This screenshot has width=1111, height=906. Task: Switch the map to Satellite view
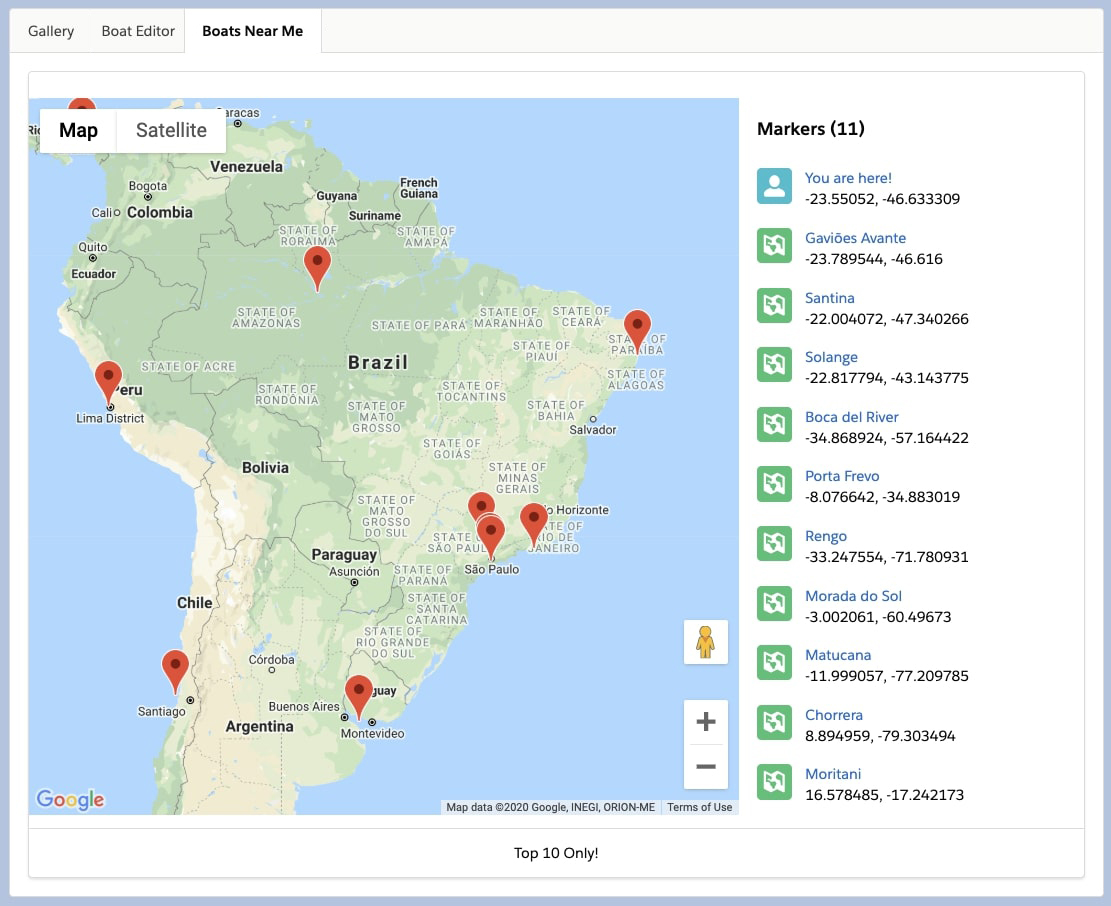[x=171, y=130]
